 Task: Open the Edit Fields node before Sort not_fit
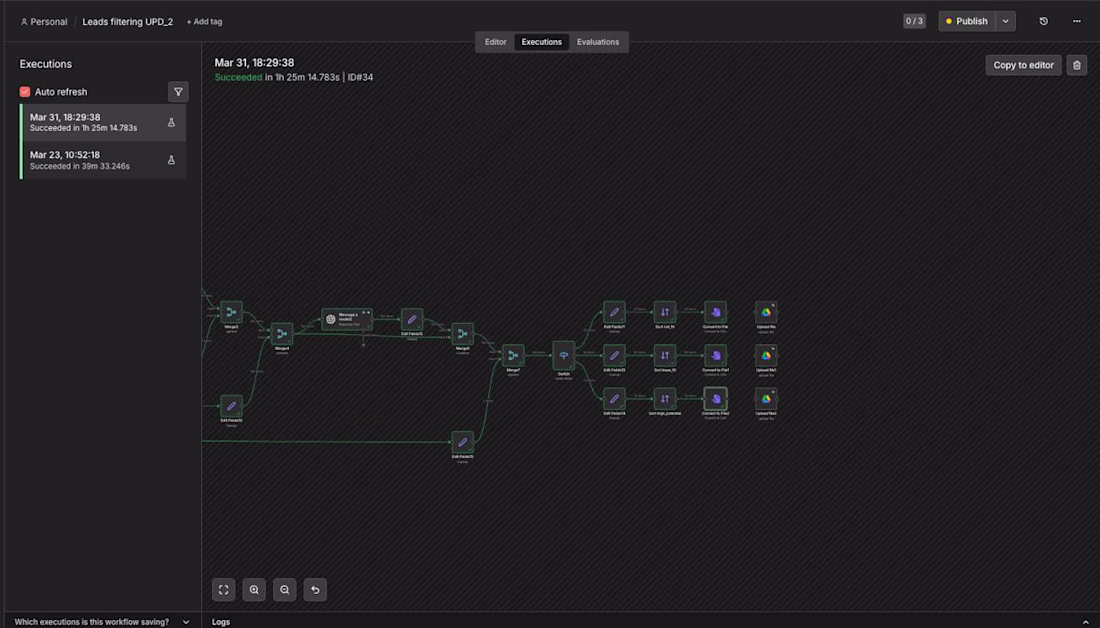pyautogui.click(x=614, y=312)
